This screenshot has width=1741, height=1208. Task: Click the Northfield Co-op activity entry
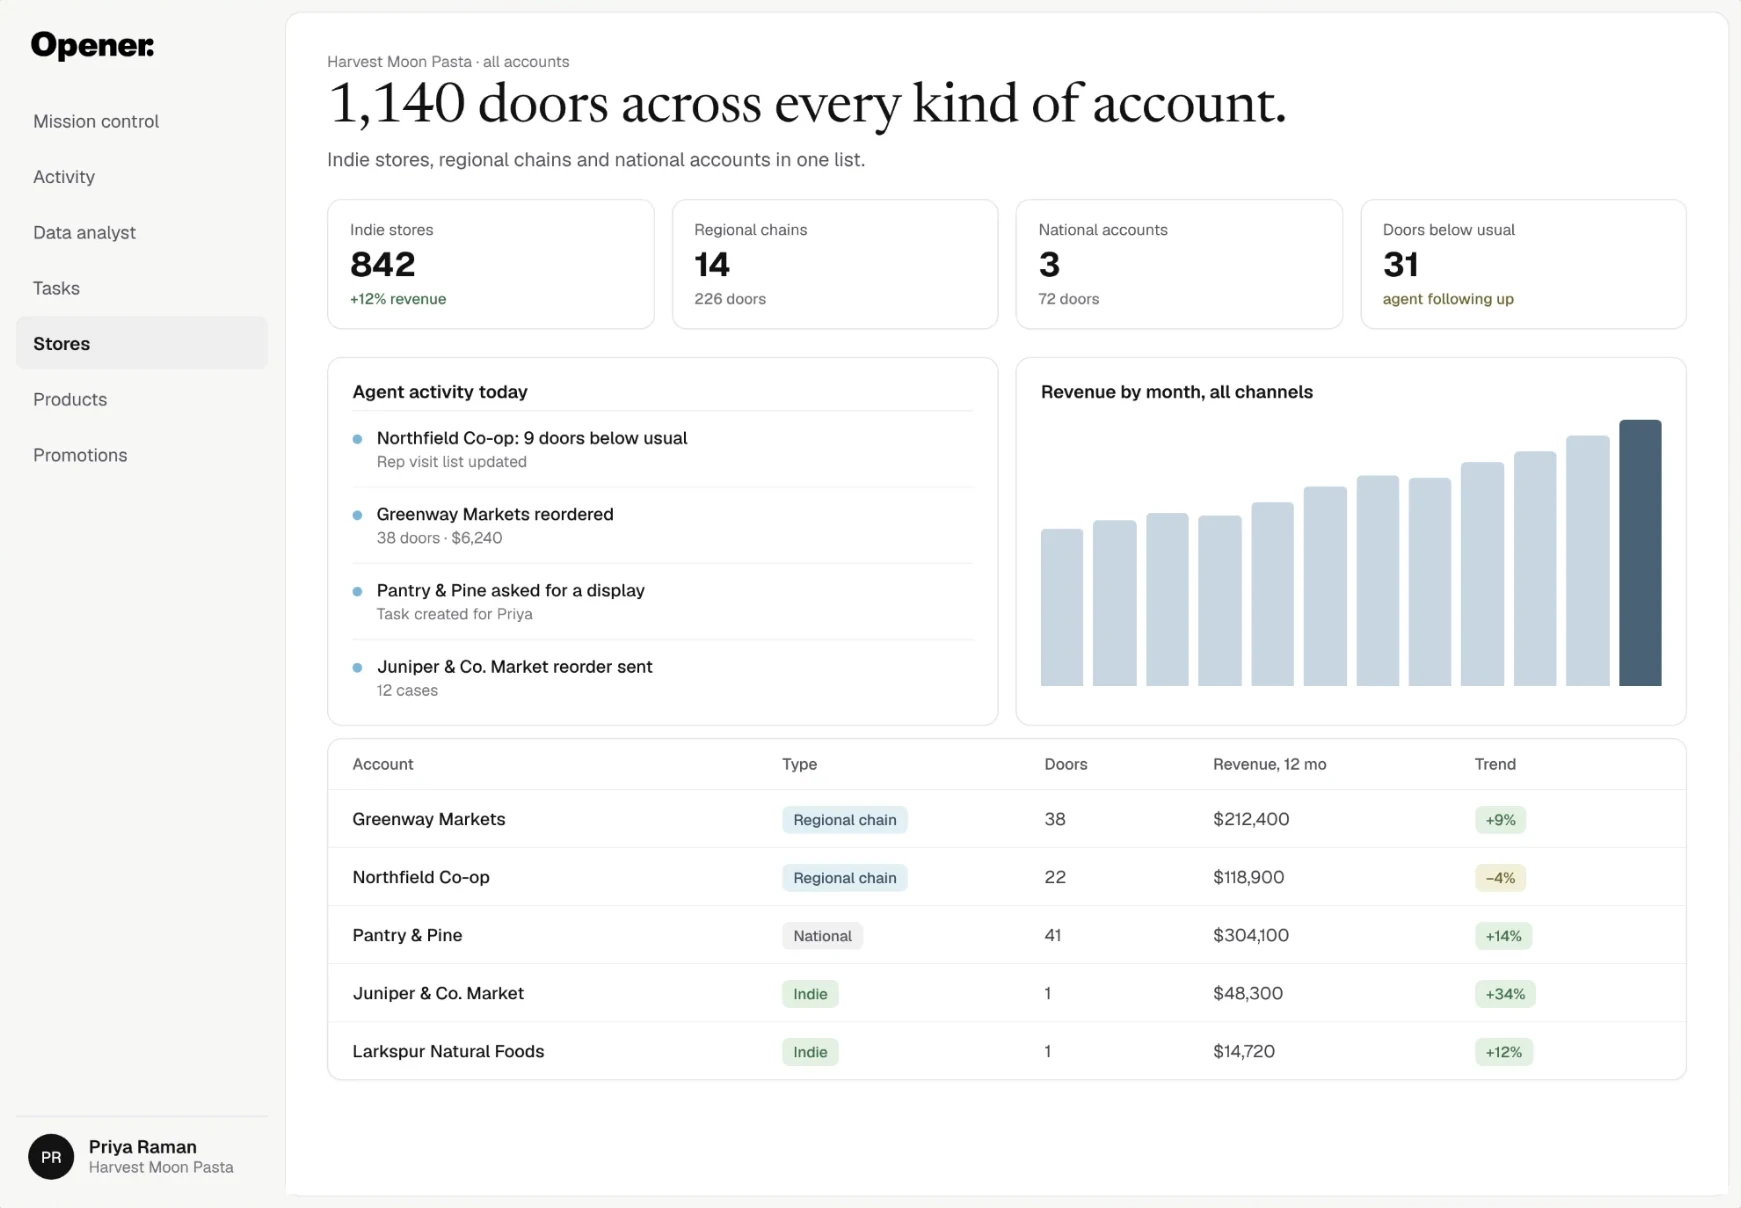pyautogui.click(x=662, y=449)
